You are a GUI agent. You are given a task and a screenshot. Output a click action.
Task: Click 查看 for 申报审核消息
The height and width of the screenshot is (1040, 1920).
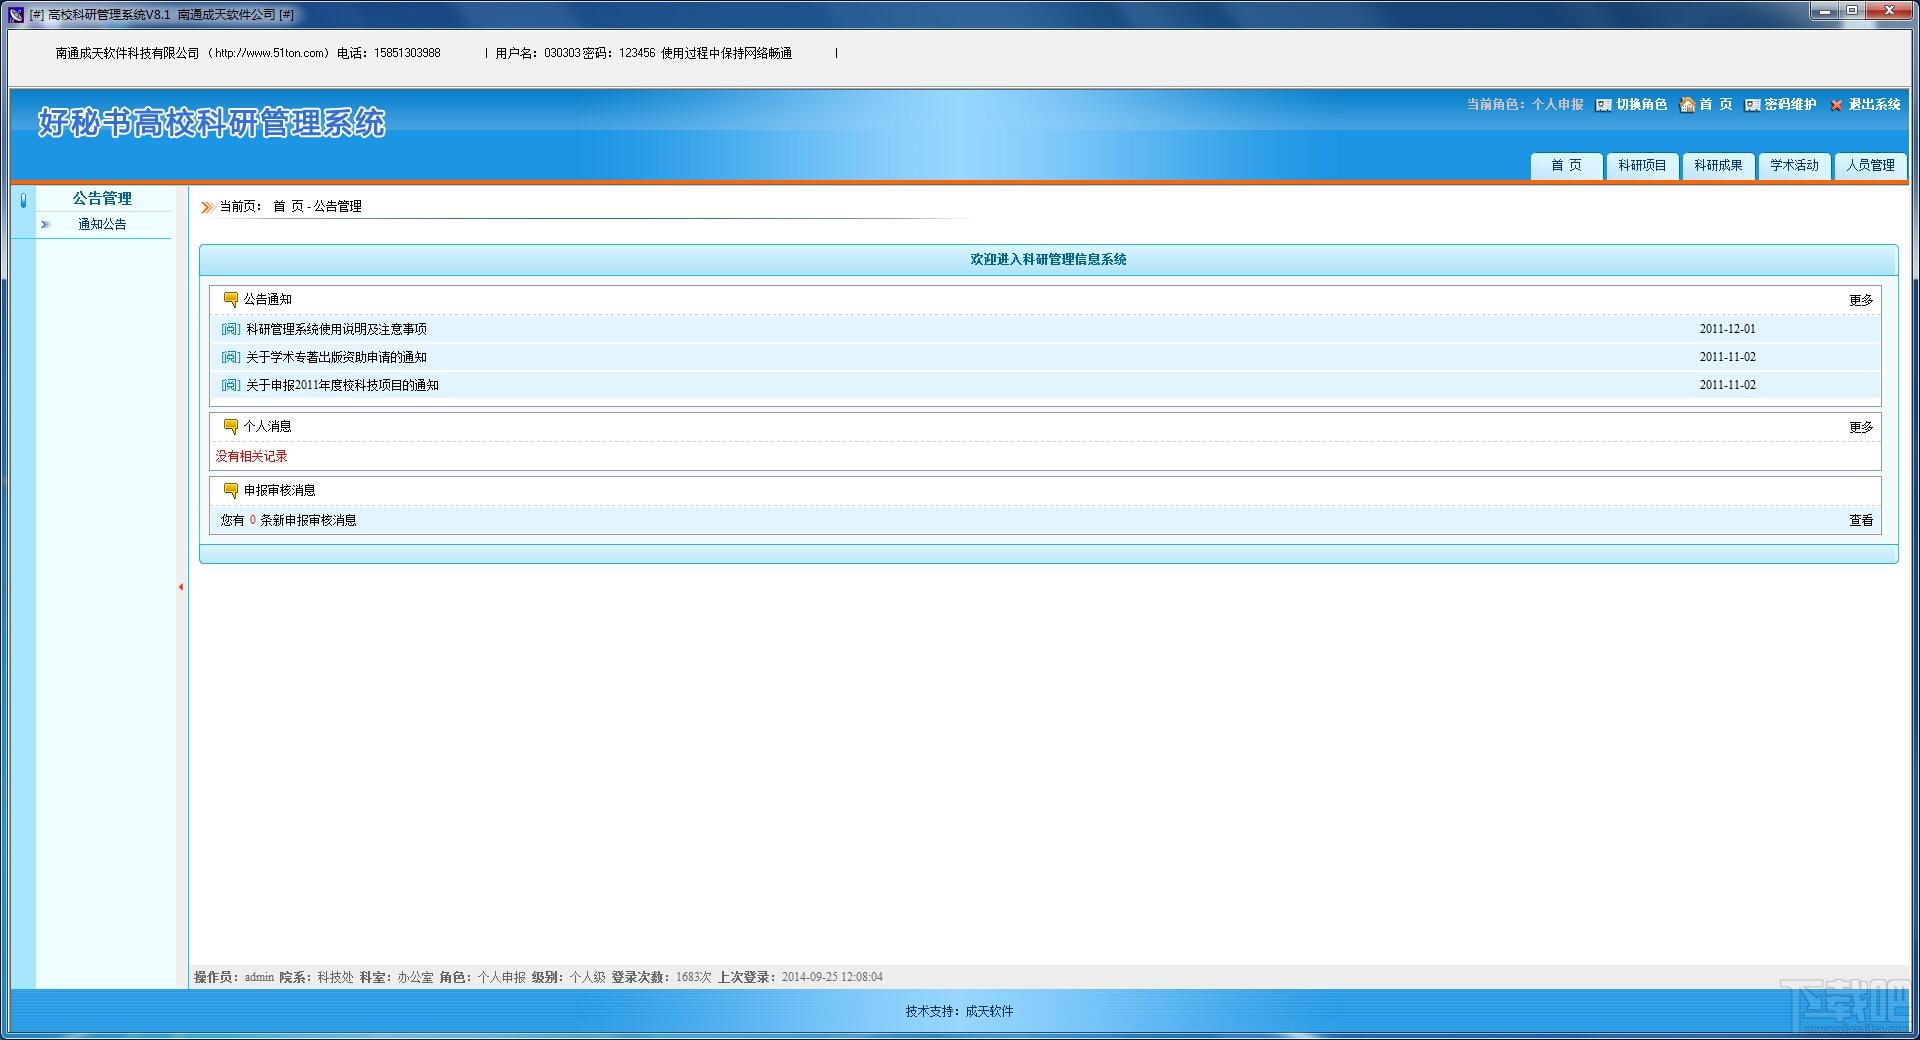click(x=1861, y=520)
